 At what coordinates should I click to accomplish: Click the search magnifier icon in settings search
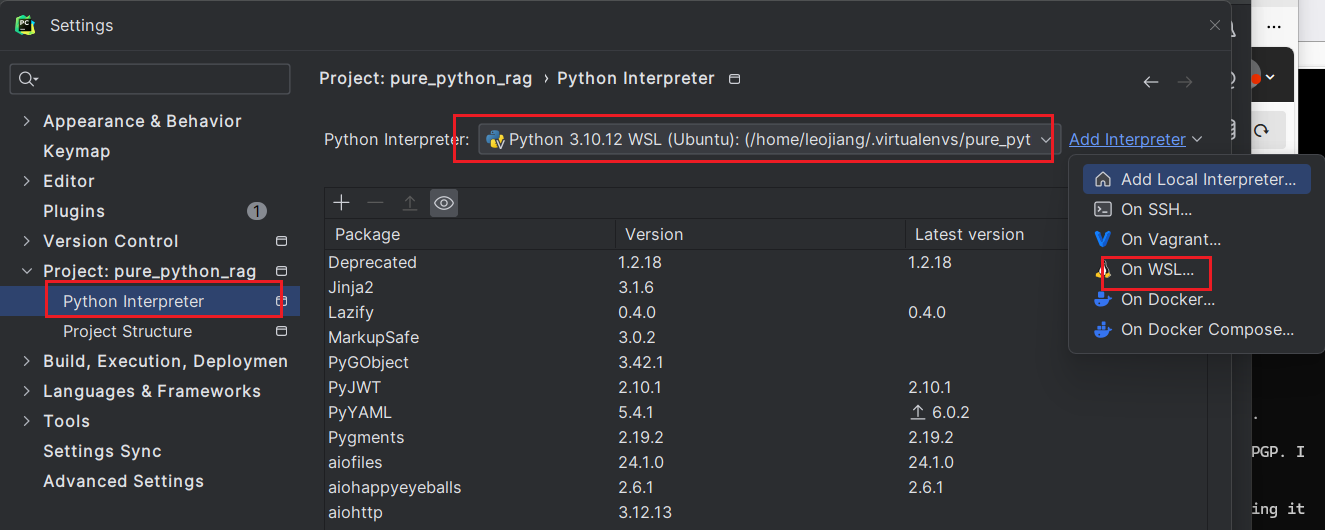pyautogui.click(x=27, y=79)
